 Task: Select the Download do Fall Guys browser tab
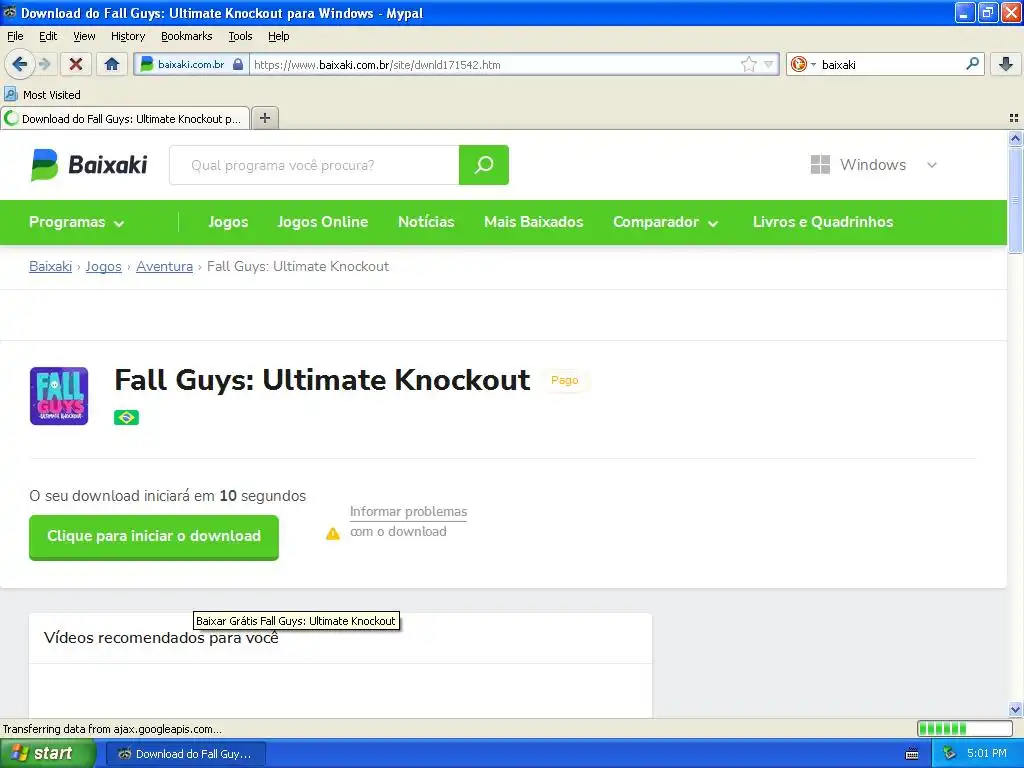pyautogui.click(x=125, y=118)
